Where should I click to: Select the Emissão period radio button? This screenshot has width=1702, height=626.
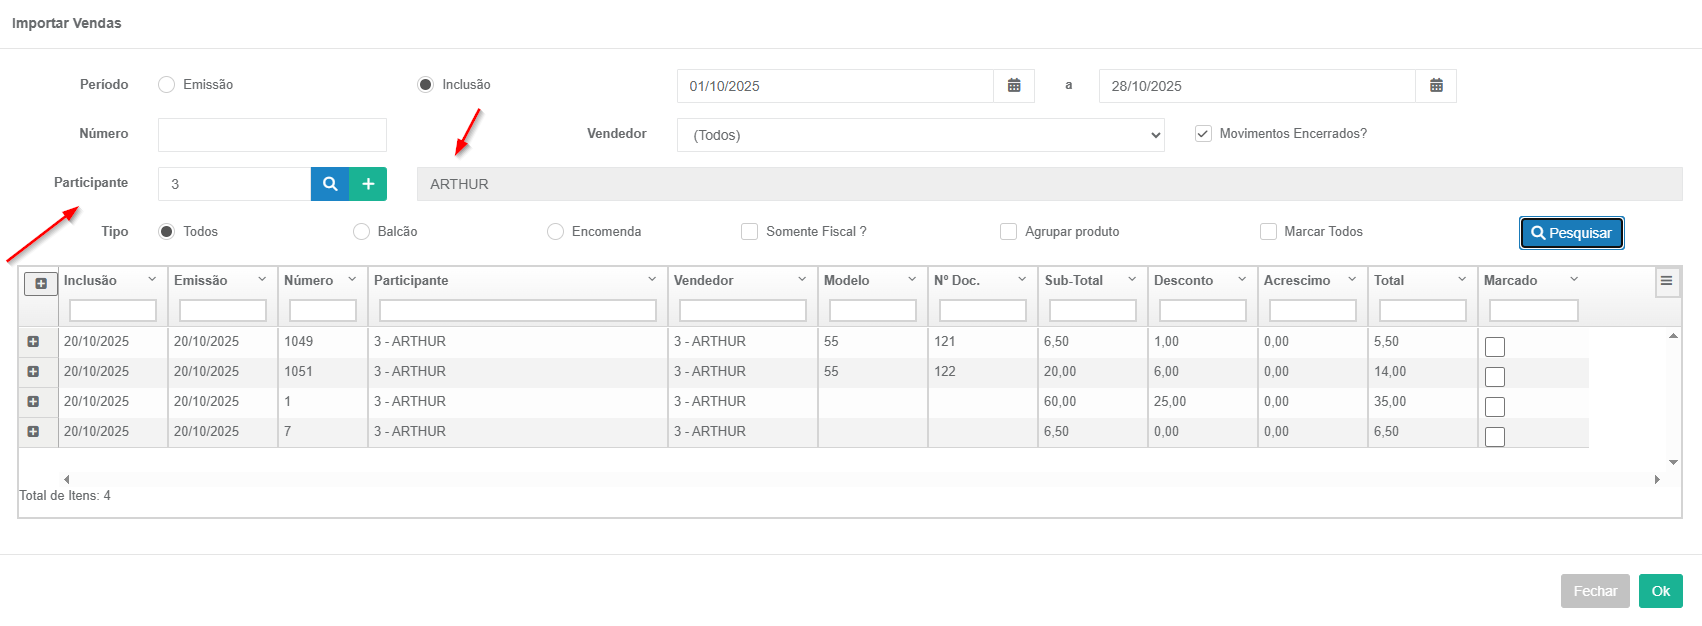tap(167, 85)
